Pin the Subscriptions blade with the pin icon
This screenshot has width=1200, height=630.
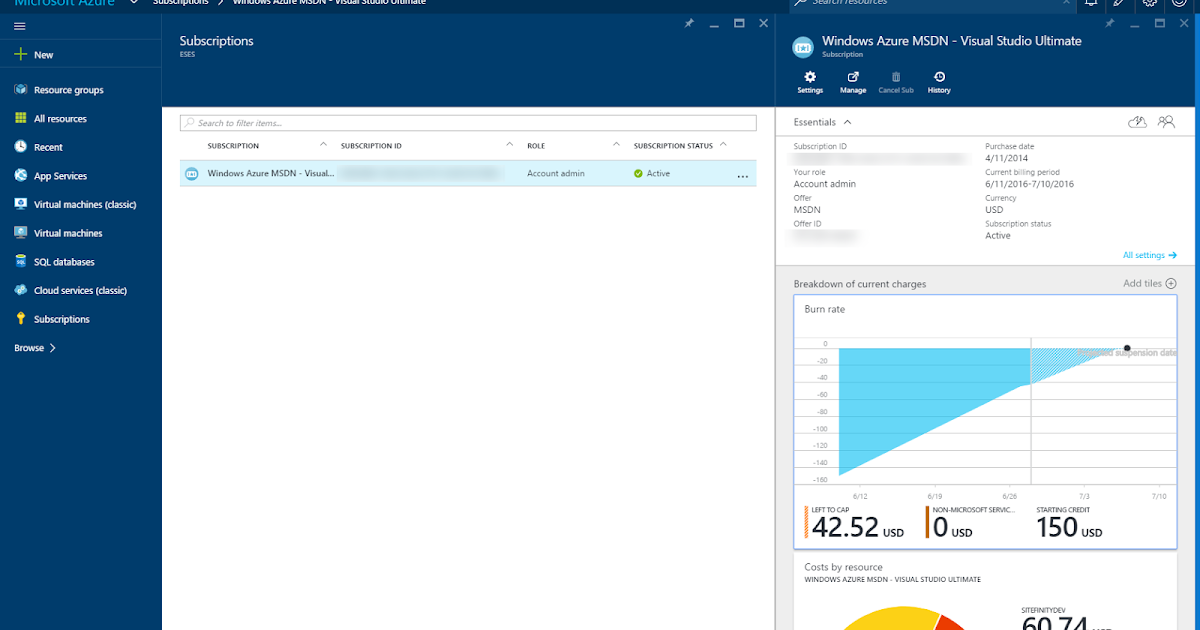tap(689, 23)
